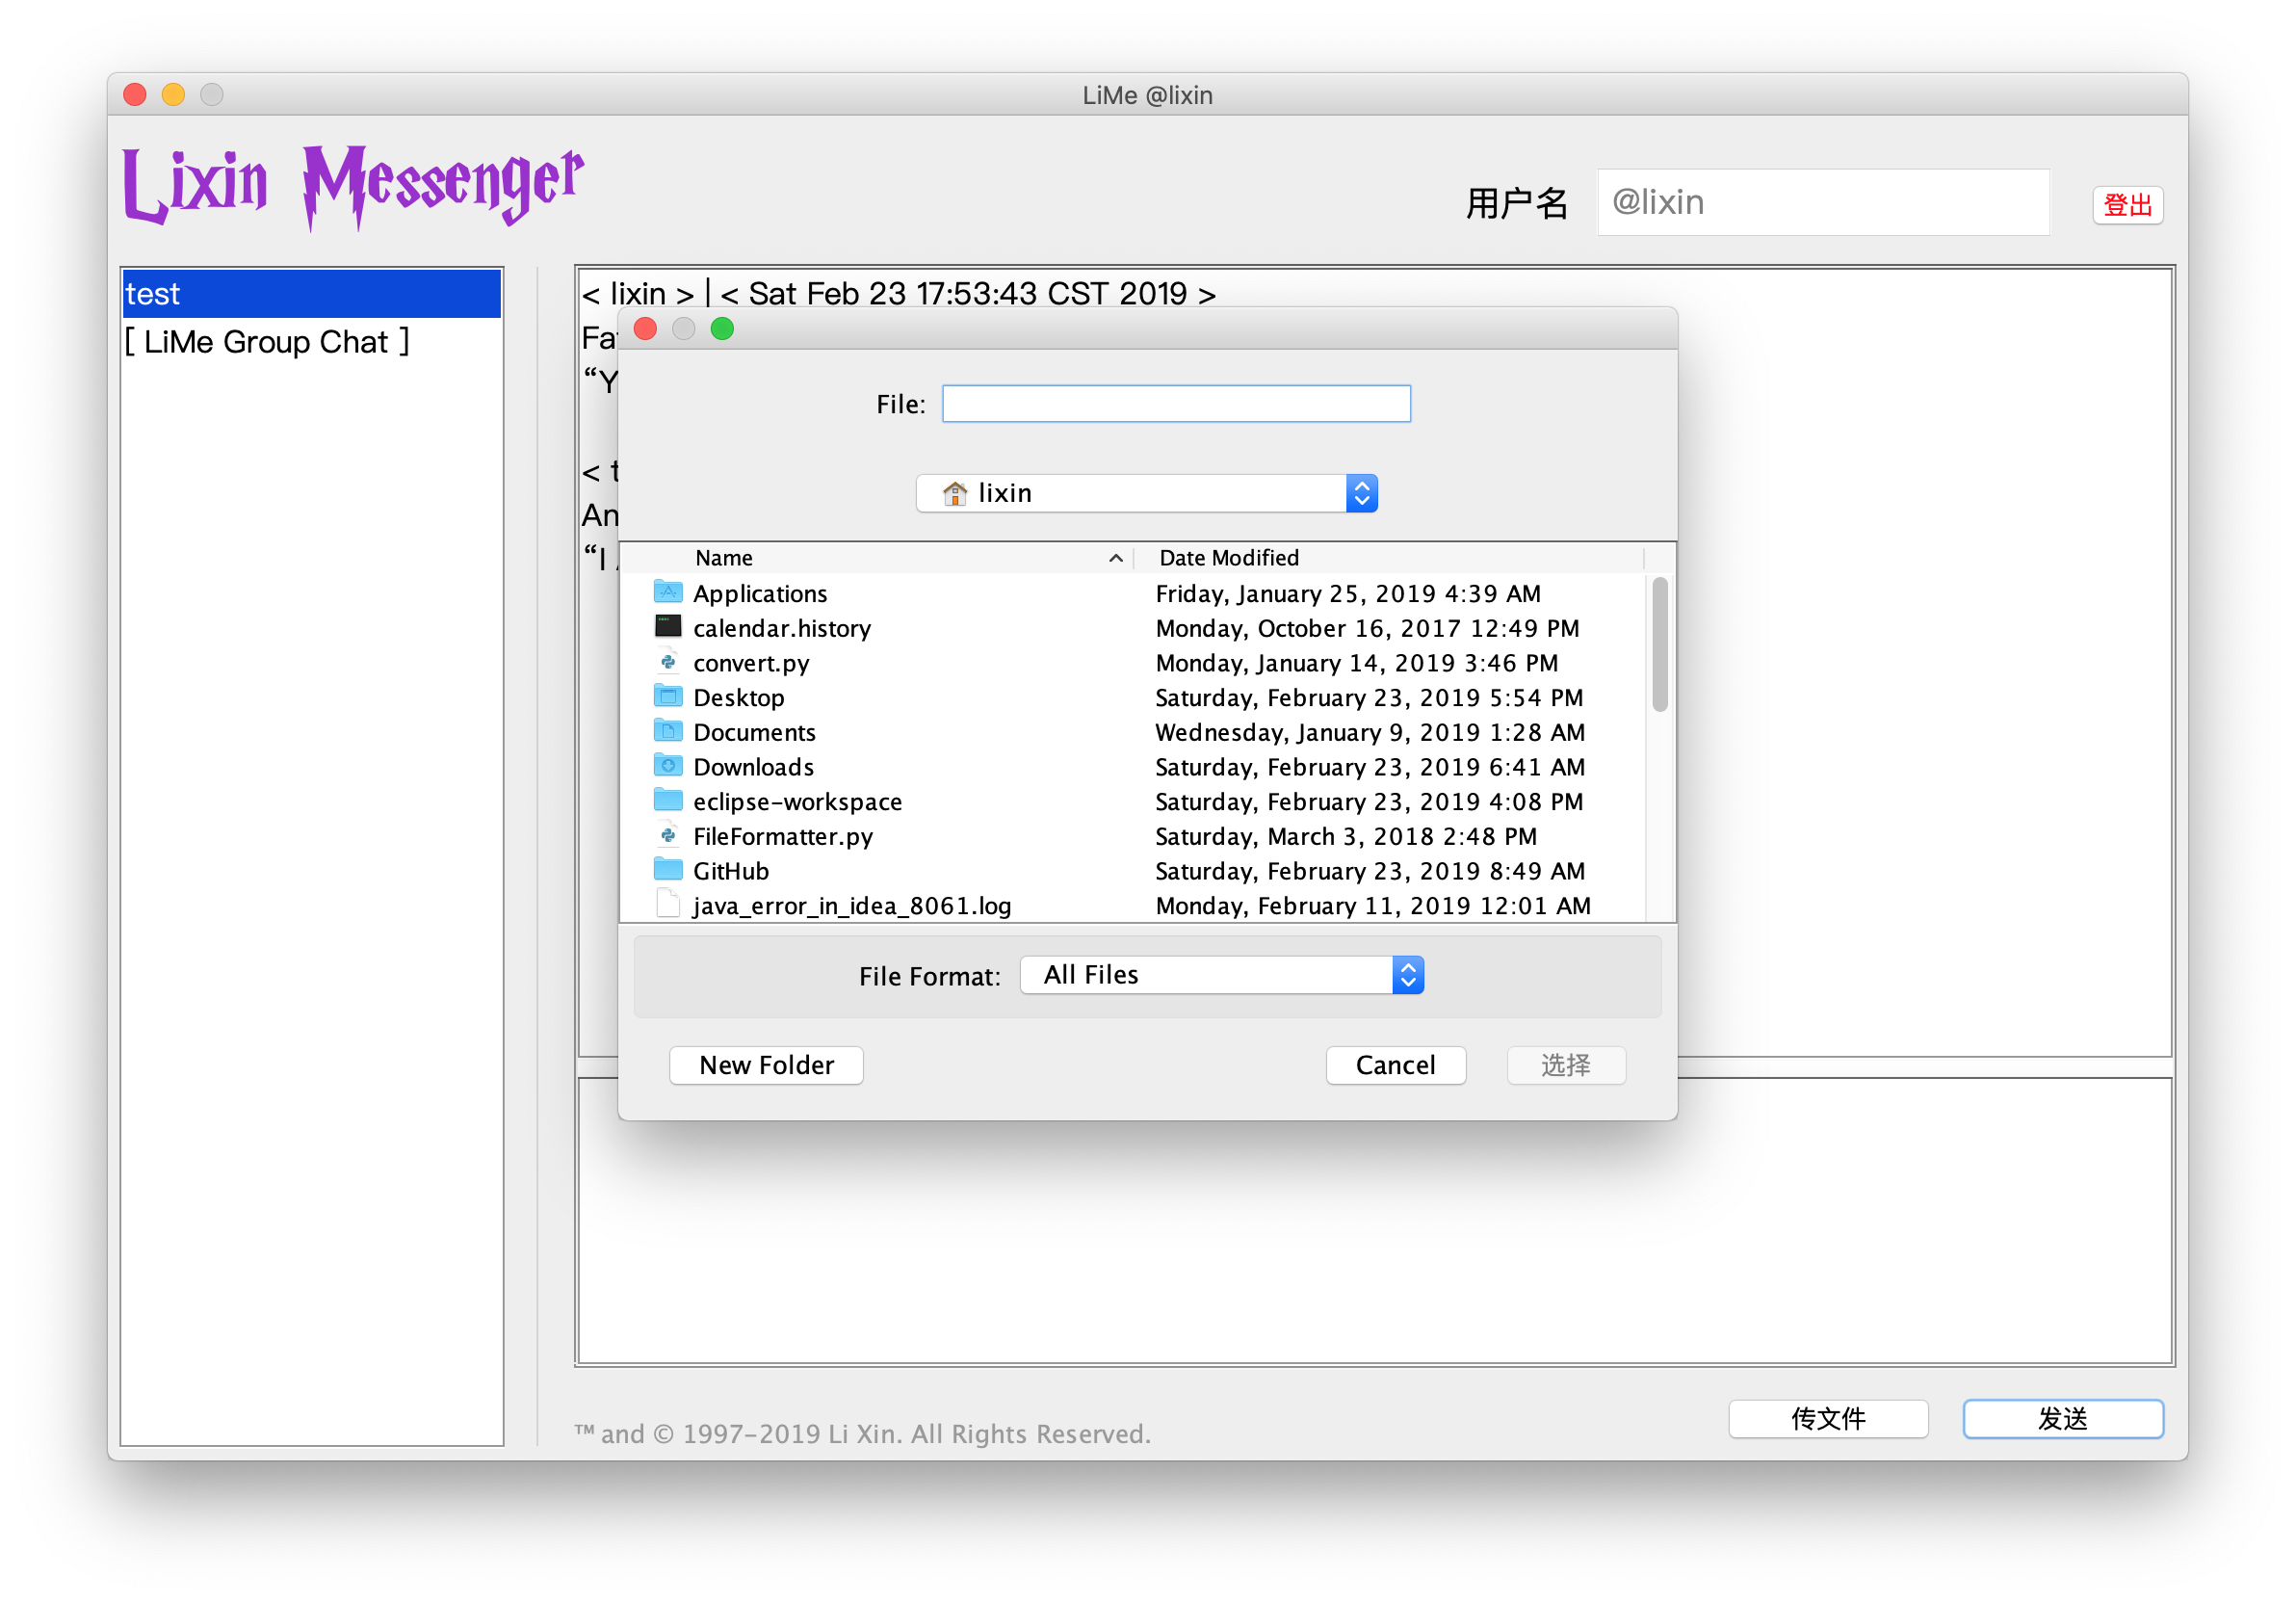The image size is (2296, 1603).
Task: Click the calendar.history file icon
Action: (x=668, y=627)
